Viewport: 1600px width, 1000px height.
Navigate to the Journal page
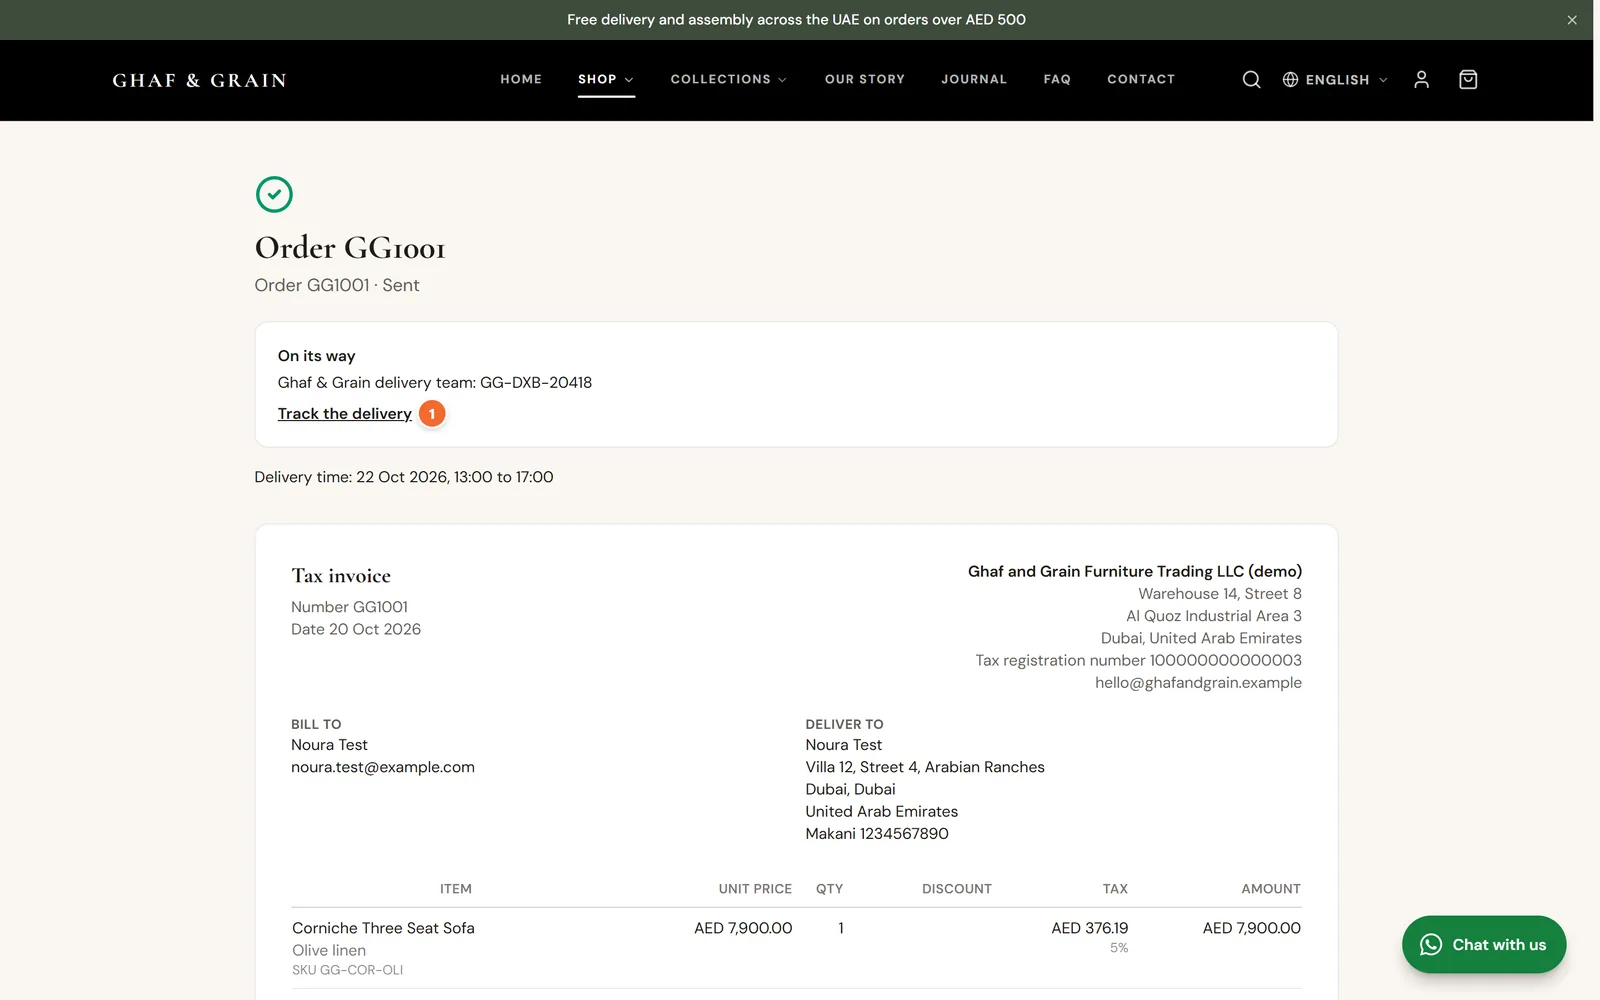coord(974,79)
